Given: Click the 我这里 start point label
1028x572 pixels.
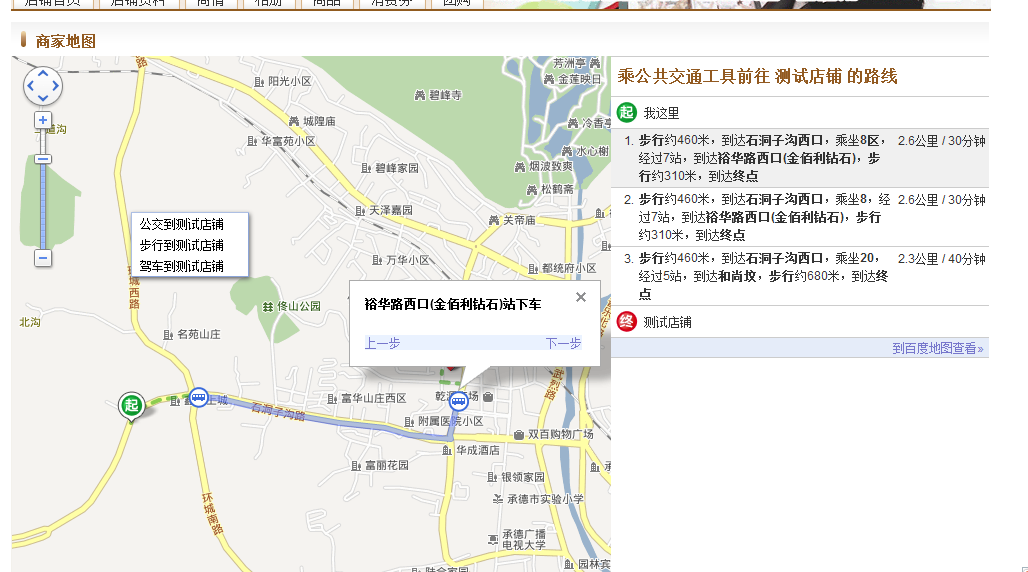Looking at the screenshot, I should (662, 113).
